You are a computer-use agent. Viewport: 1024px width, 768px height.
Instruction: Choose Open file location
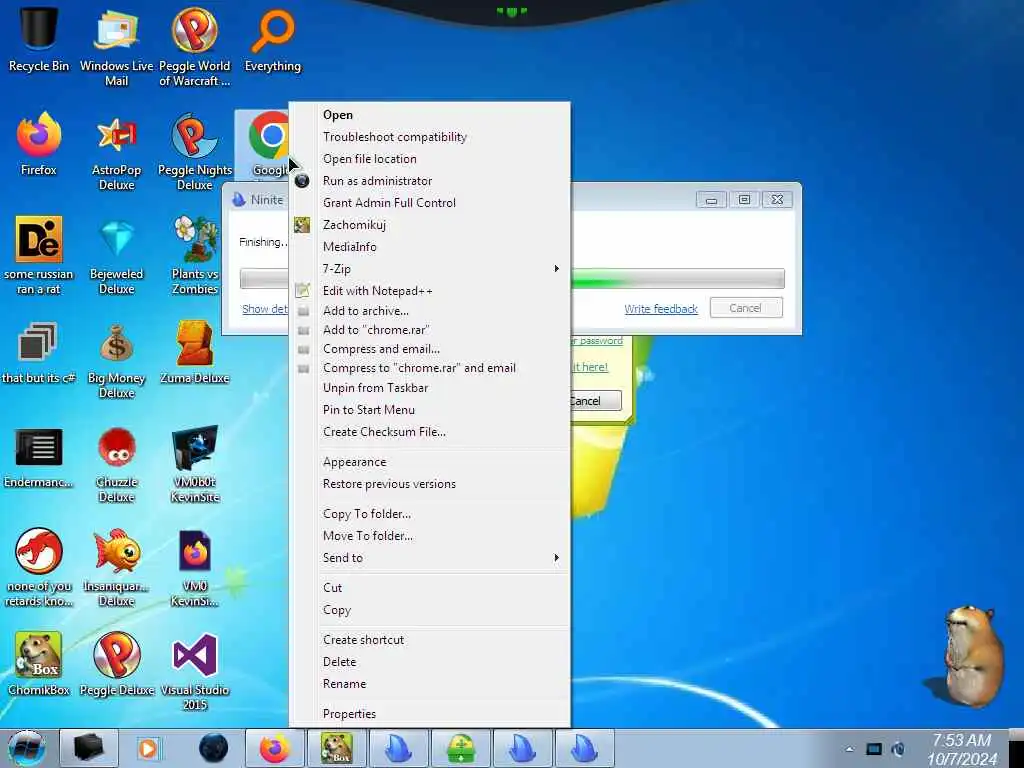pyautogui.click(x=430, y=159)
